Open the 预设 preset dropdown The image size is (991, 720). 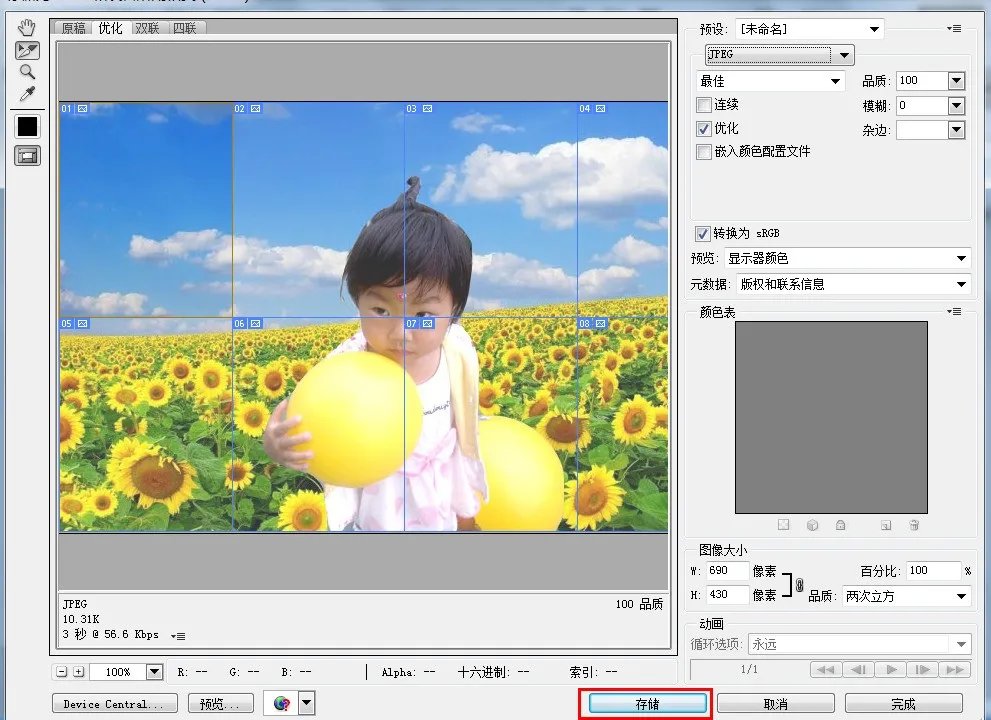(810, 29)
